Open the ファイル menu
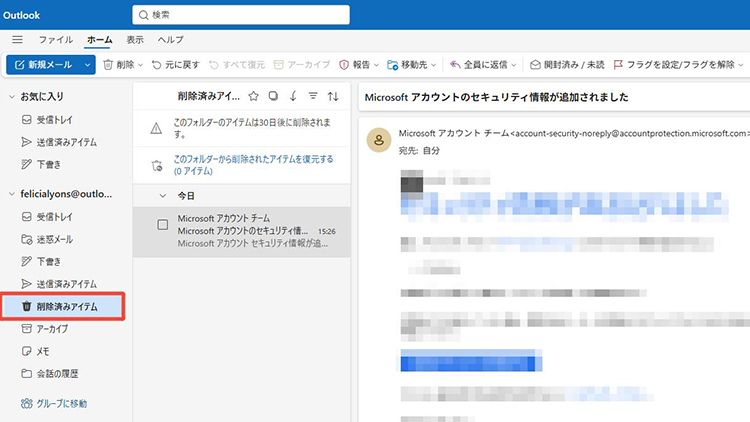This screenshot has width=750, height=422. point(56,40)
